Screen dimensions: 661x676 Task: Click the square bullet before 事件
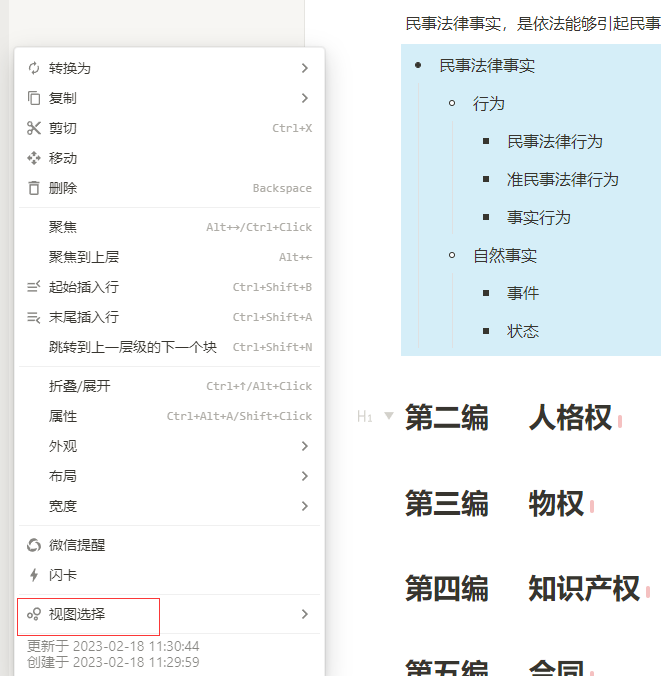pos(486,293)
